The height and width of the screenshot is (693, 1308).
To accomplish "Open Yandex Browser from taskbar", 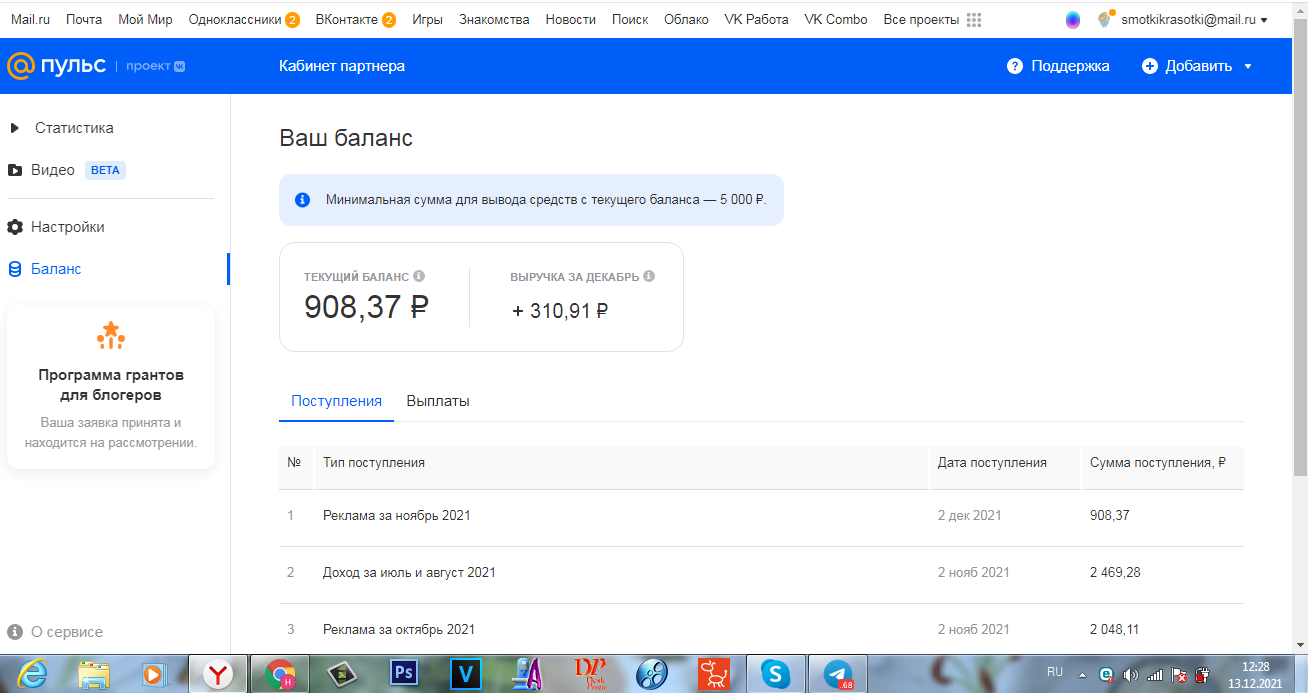I will (x=217, y=675).
